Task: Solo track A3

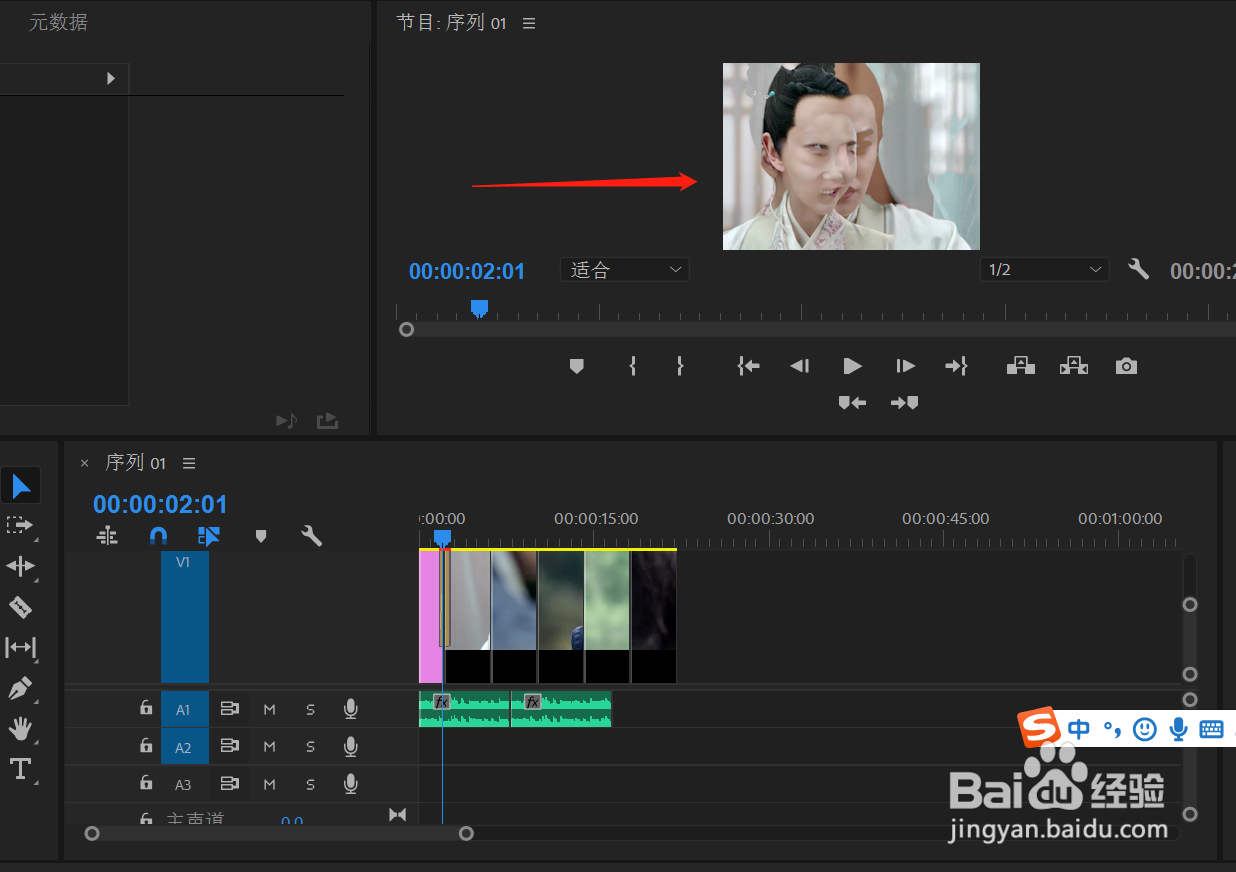Action: [x=310, y=784]
